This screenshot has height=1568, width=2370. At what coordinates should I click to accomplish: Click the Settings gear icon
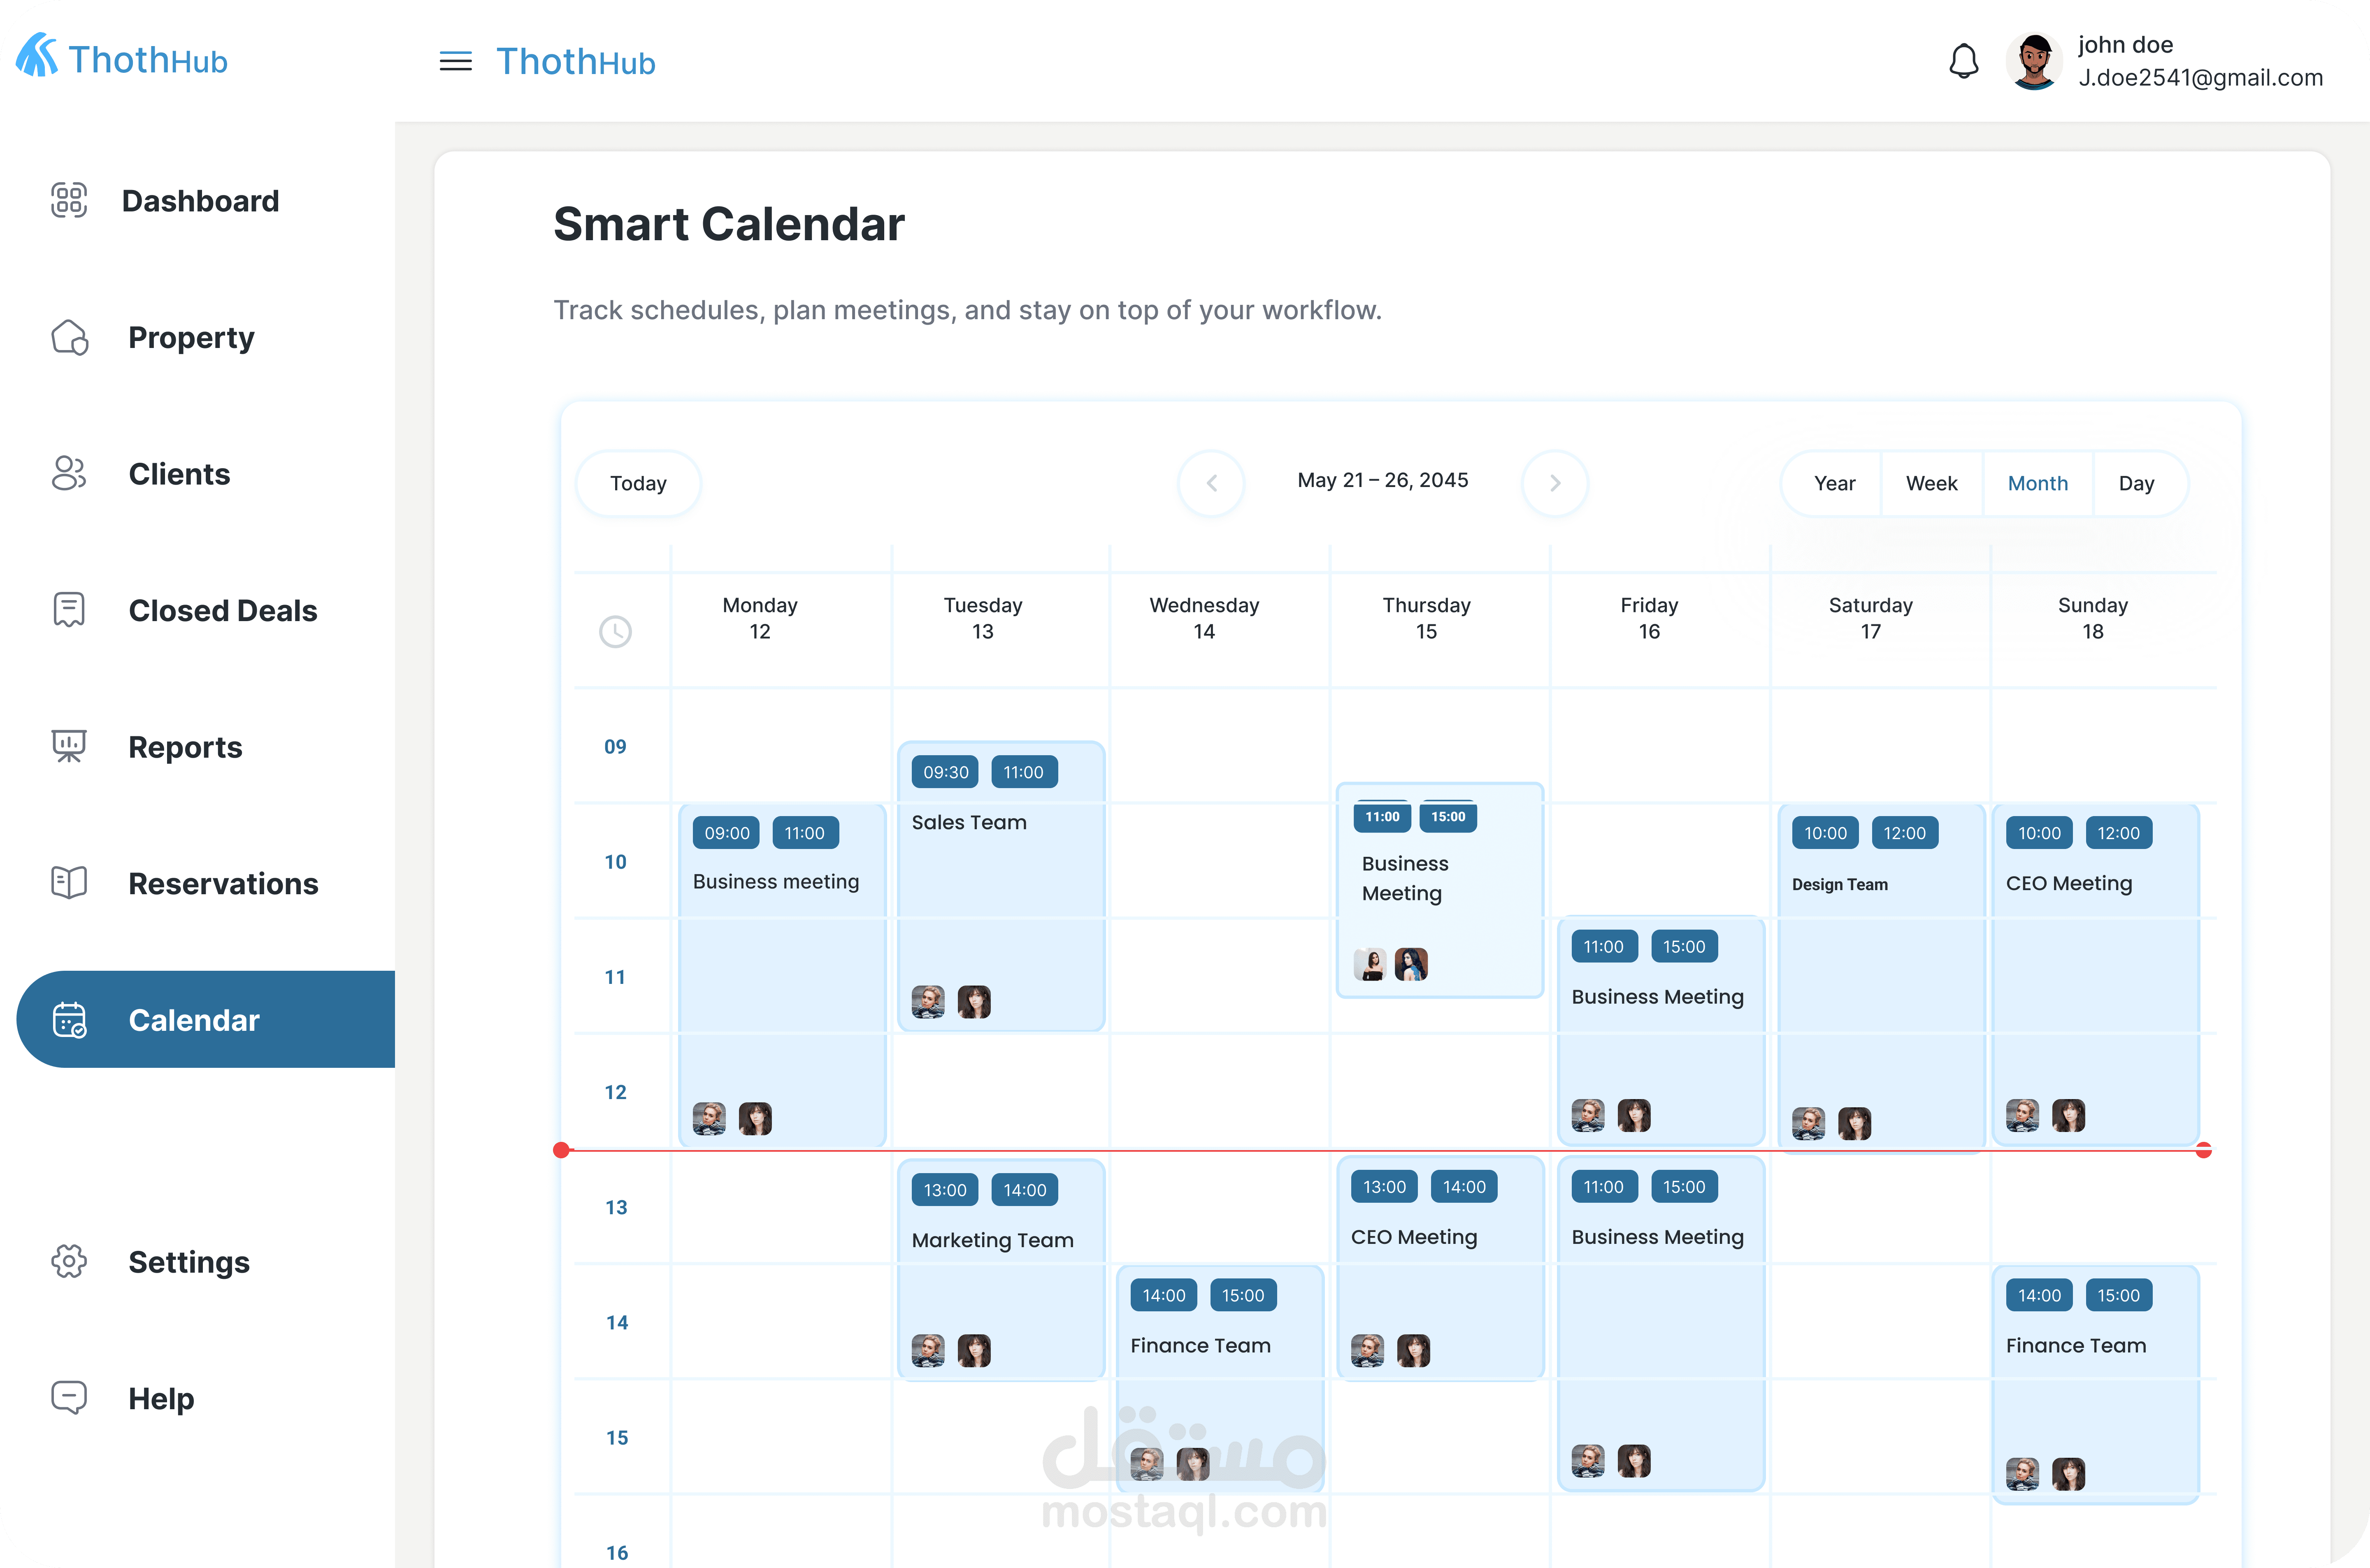tap(69, 1262)
